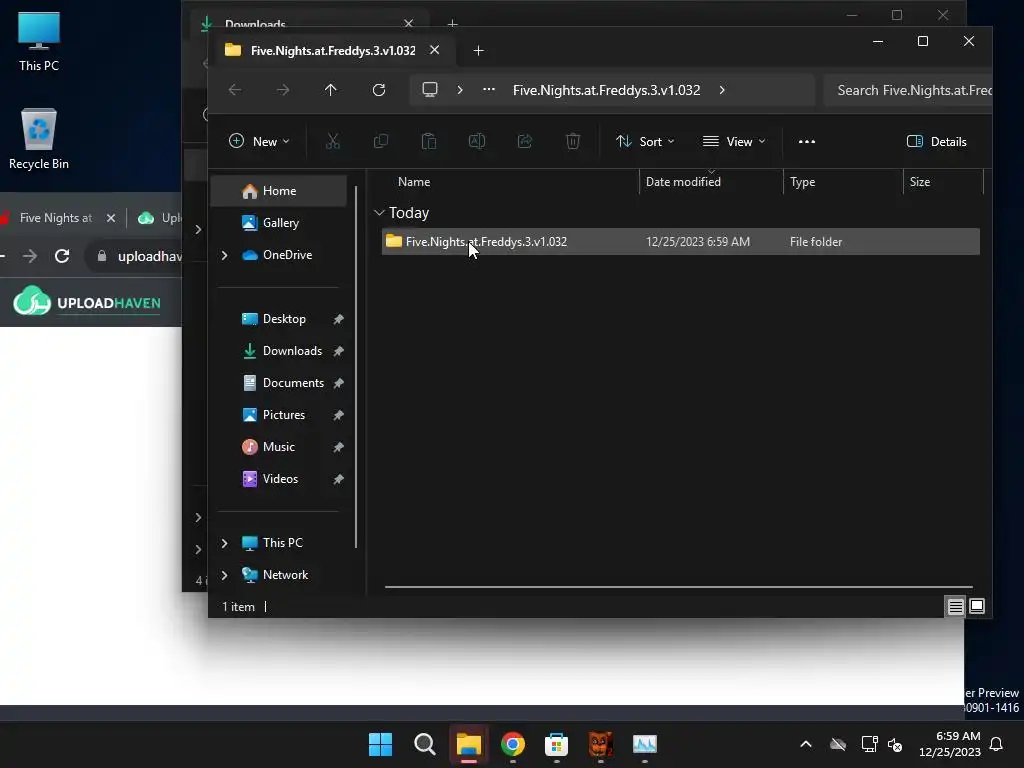Image resolution: width=1024 pixels, height=768 pixels.
Task: Expand chevron after Five.Nights.at.Freddys.3.v1.032 in address bar
Action: [722, 90]
